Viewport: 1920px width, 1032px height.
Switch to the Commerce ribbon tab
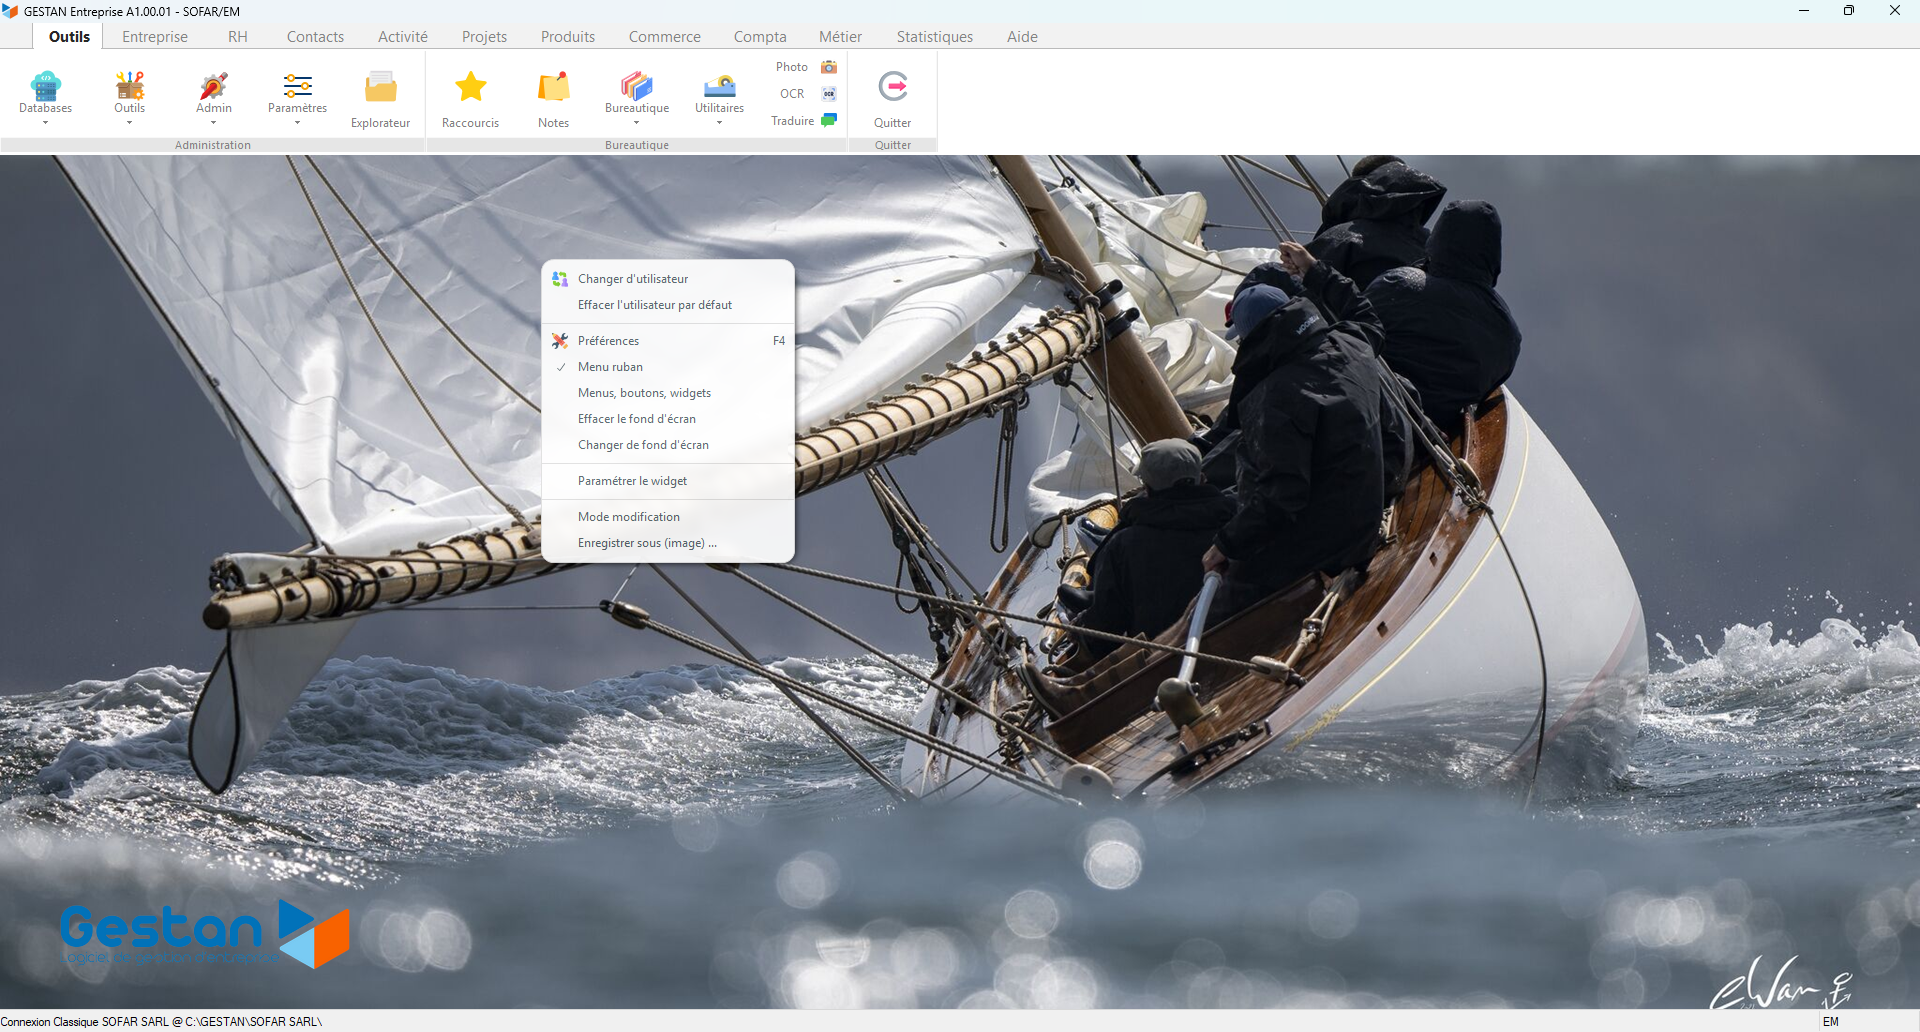click(x=664, y=37)
